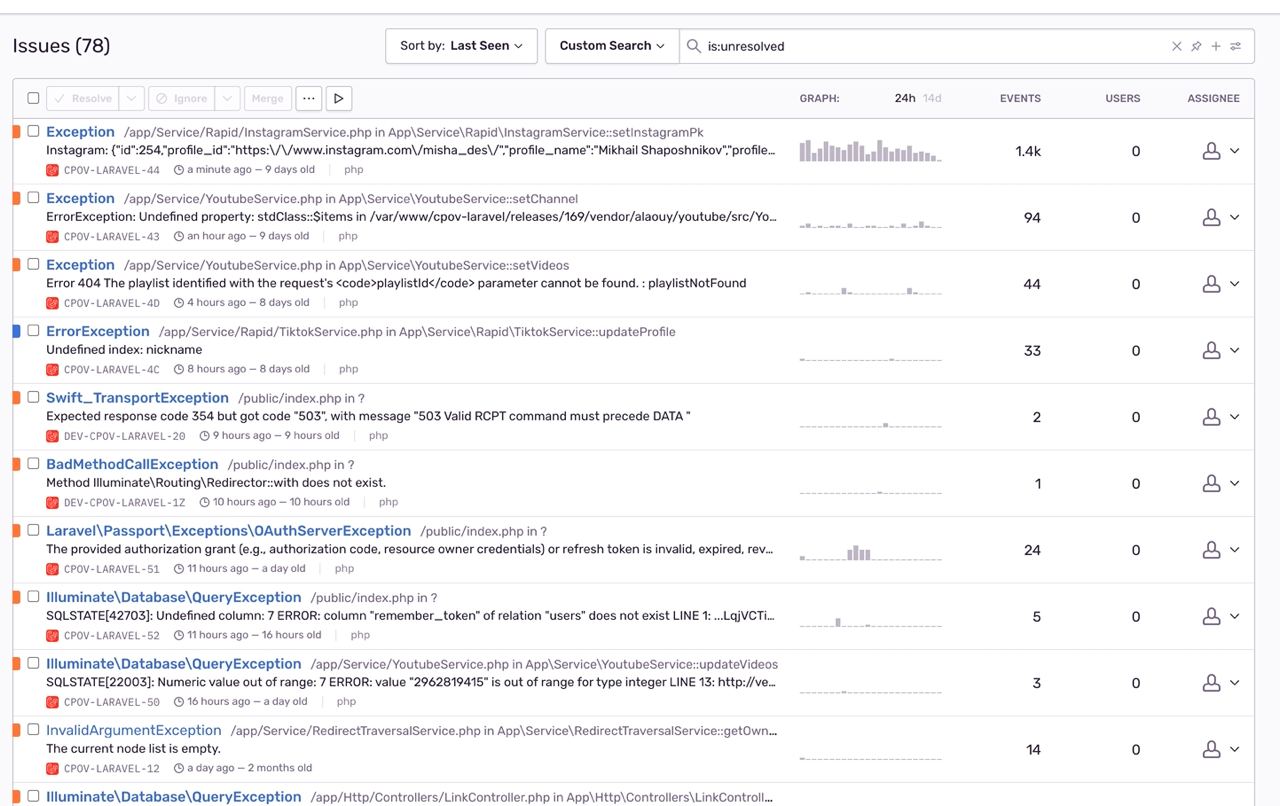This screenshot has width=1280, height=806.
Task: Open the Custom Search dropdown
Action: point(612,46)
